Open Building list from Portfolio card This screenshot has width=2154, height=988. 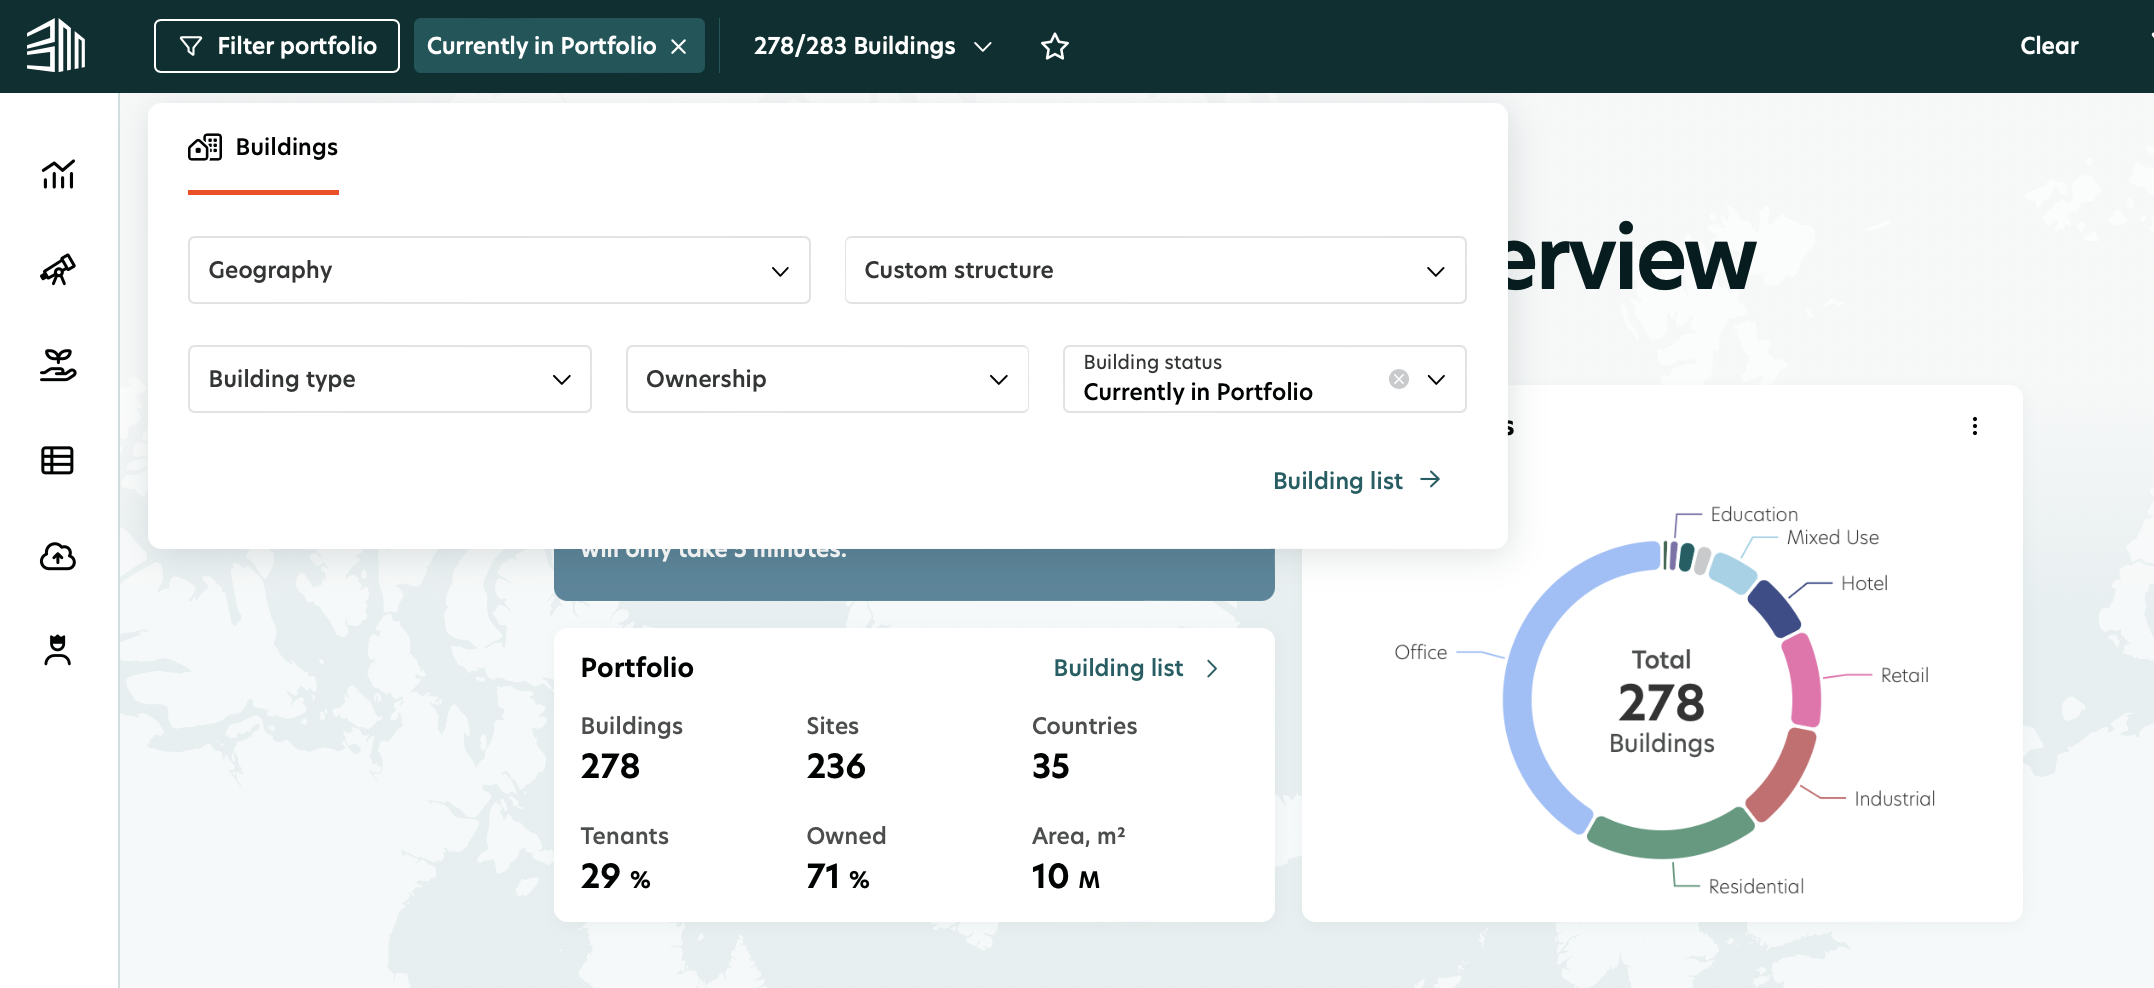tap(1136, 668)
